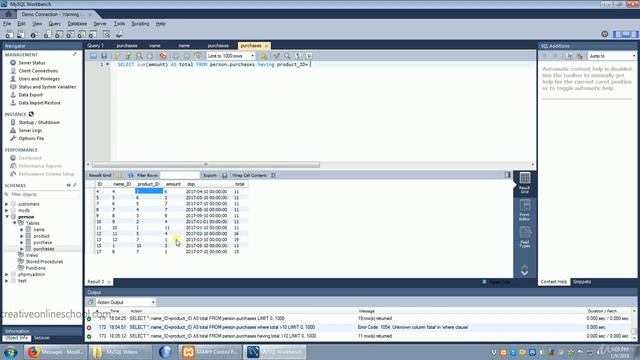Open the Server Status page
The height and width of the screenshot is (360, 640).
[x=32, y=63]
